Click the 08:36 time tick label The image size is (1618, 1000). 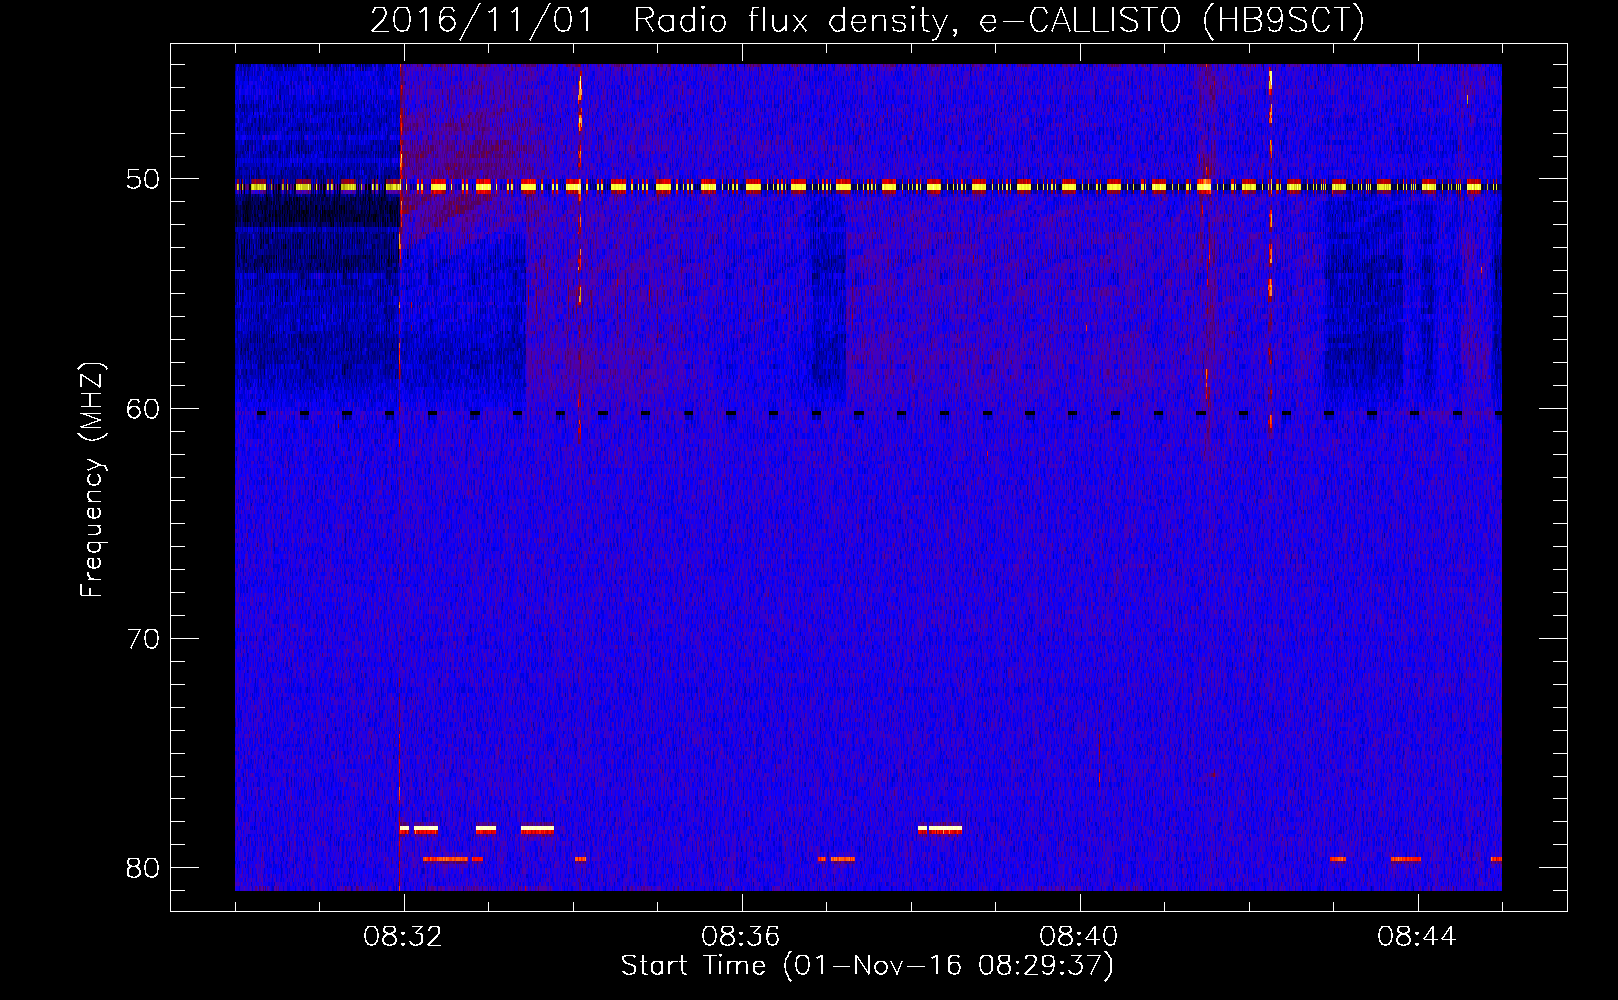coord(741,937)
